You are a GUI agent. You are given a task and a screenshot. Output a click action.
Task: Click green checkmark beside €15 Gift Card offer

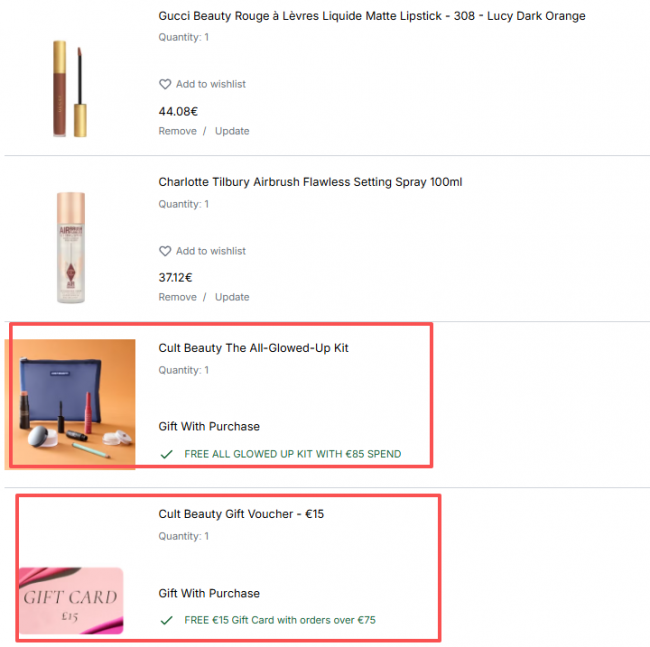(x=166, y=620)
